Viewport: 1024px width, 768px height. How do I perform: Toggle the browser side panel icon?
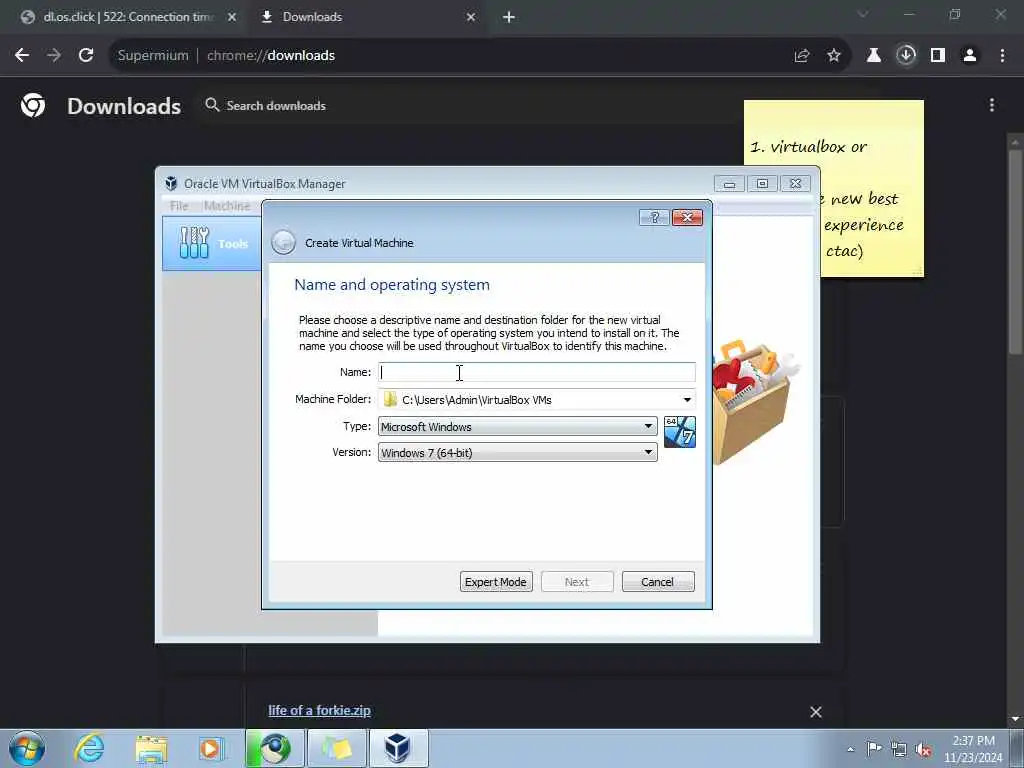(938, 56)
